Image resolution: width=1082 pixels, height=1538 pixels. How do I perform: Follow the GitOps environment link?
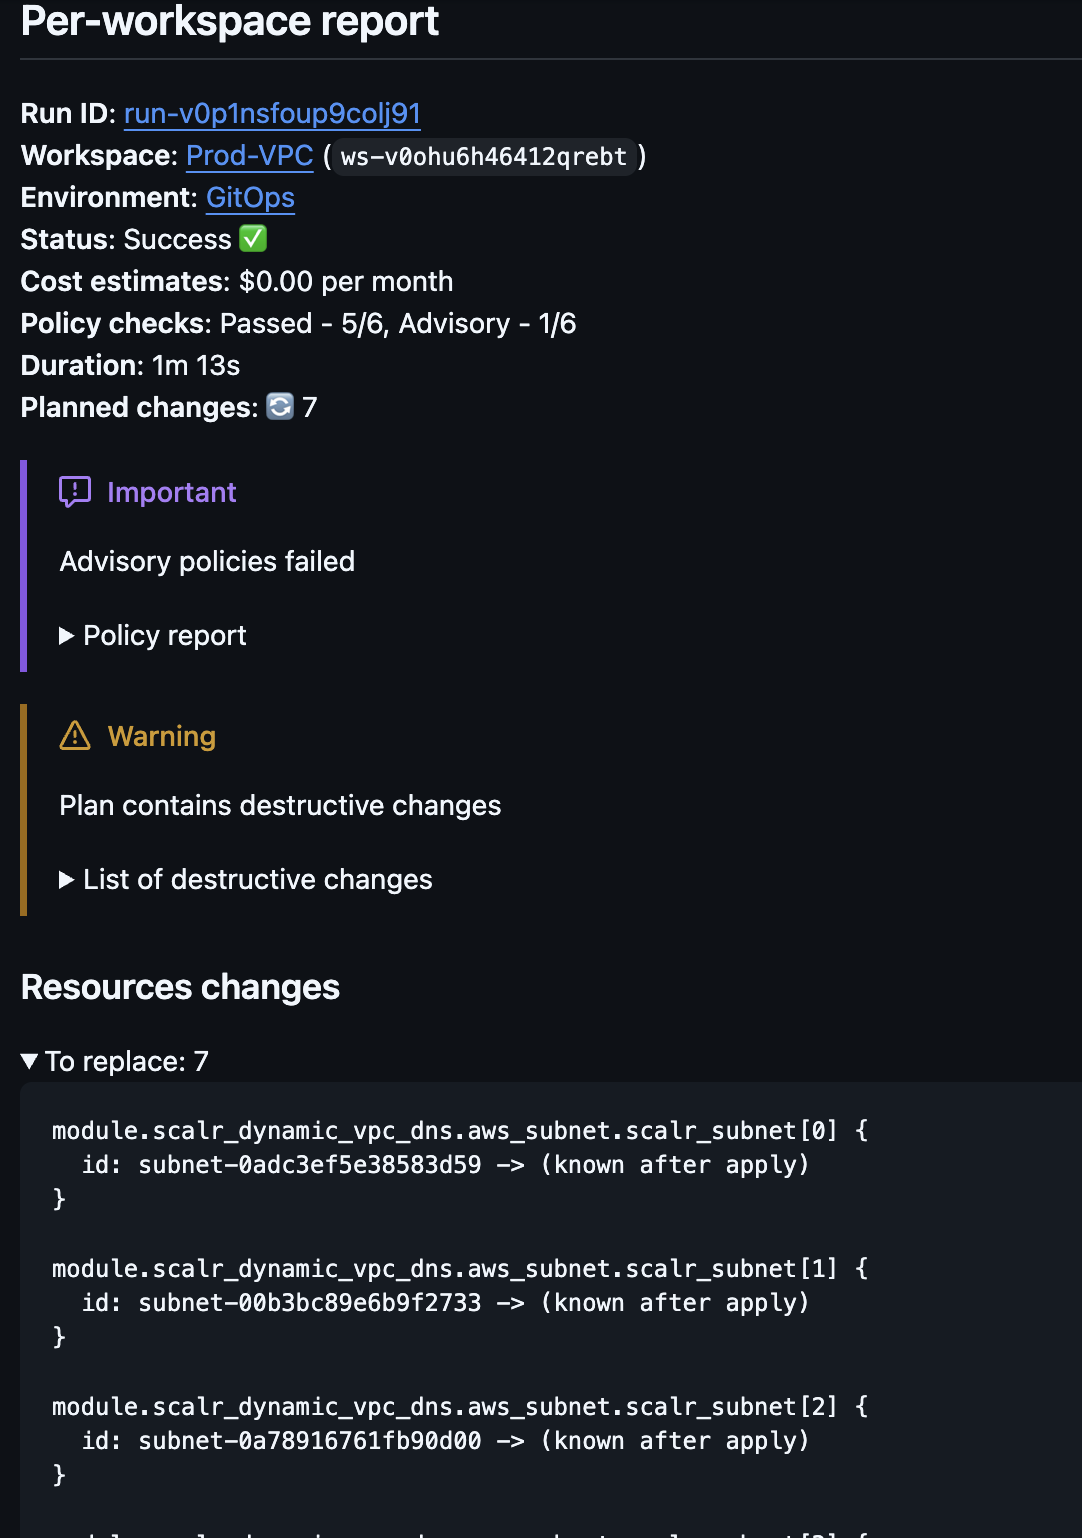pos(250,198)
